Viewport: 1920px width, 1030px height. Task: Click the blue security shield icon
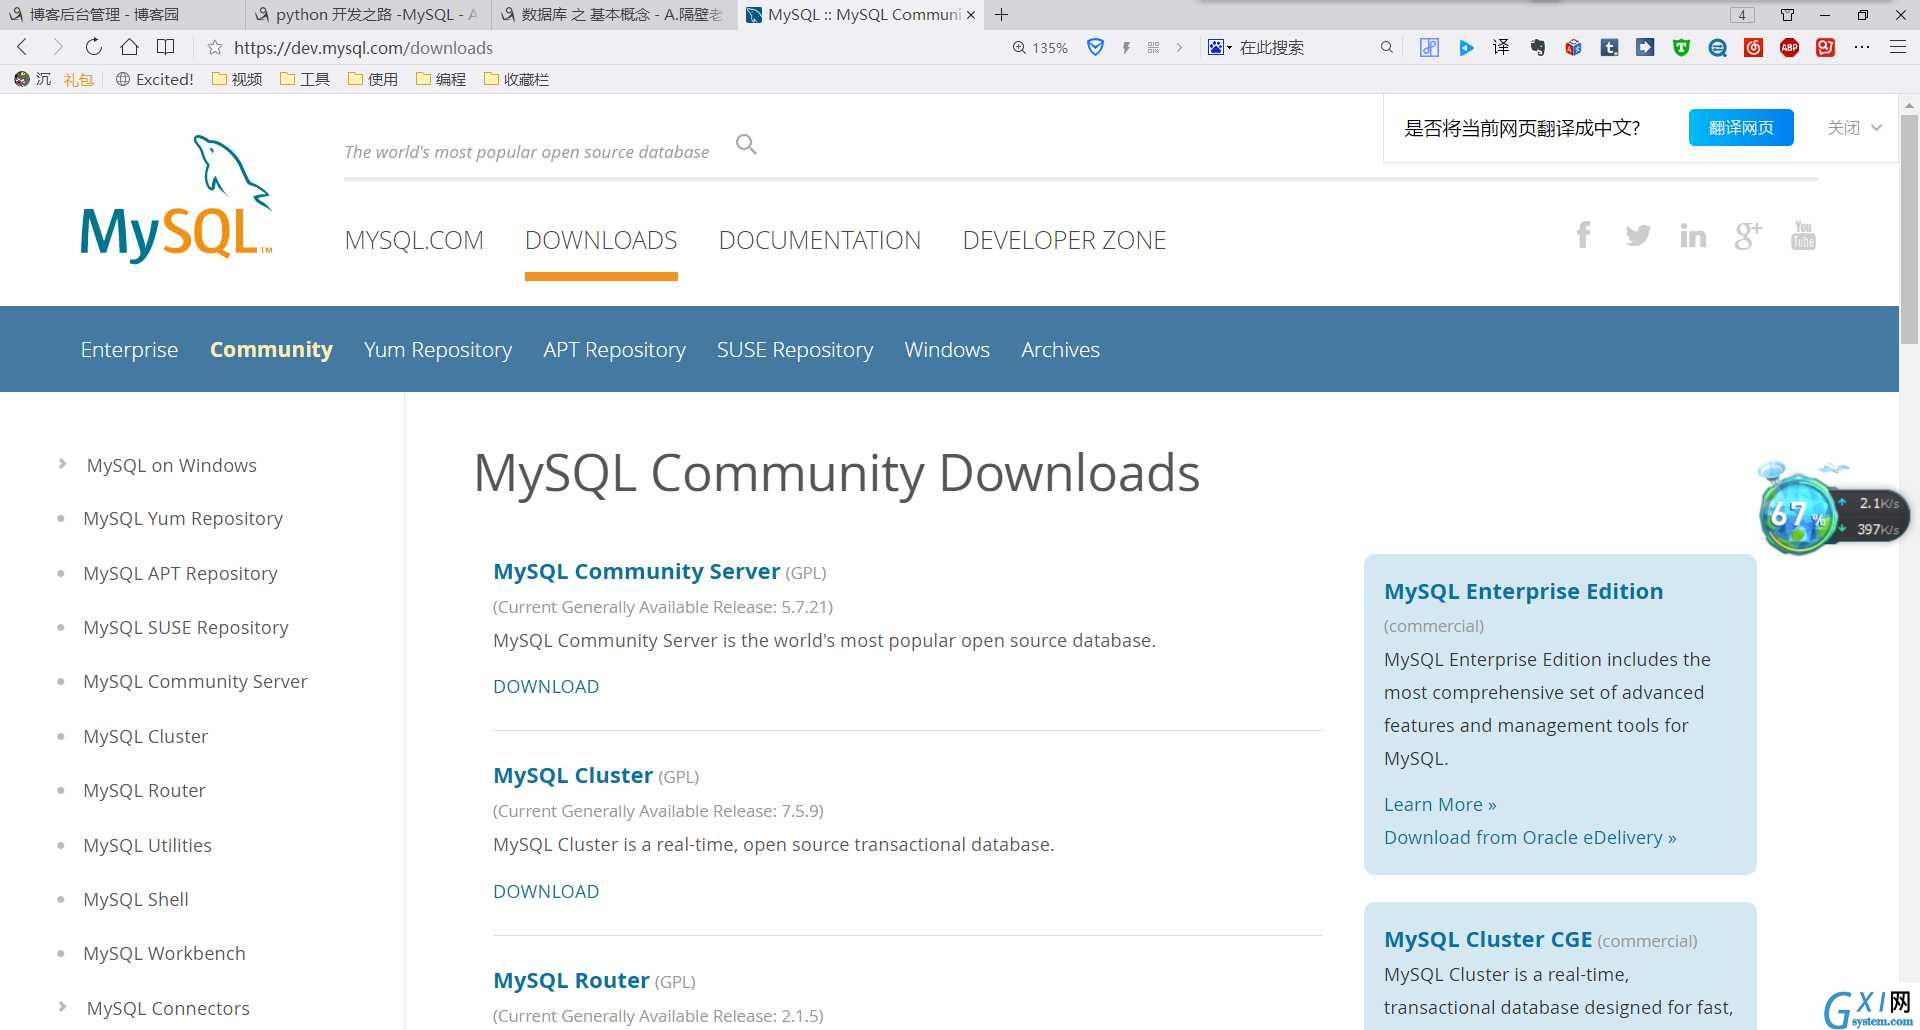[1095, 47]
